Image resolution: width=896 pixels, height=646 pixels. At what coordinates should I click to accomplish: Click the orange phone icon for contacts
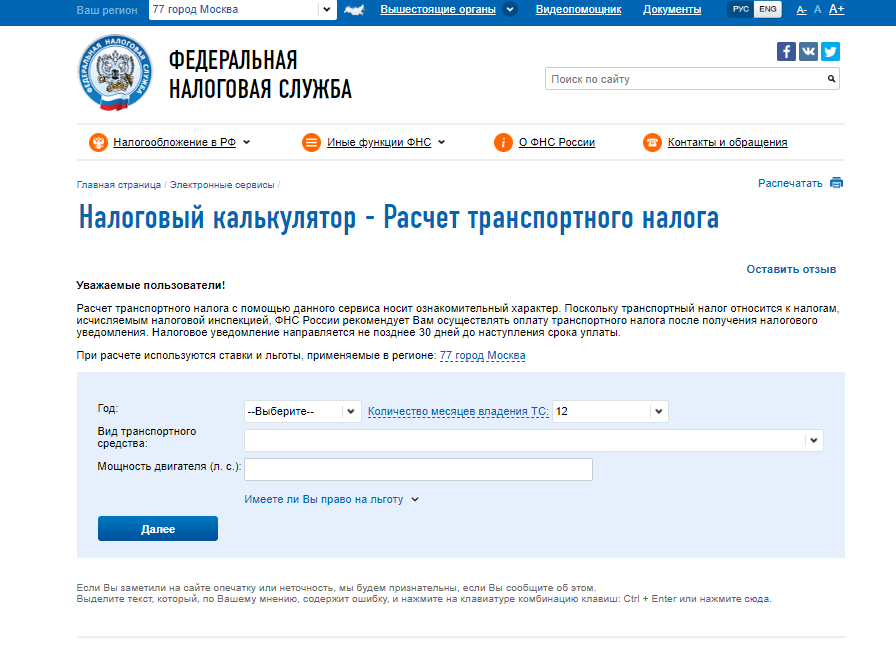coord(652,142)
